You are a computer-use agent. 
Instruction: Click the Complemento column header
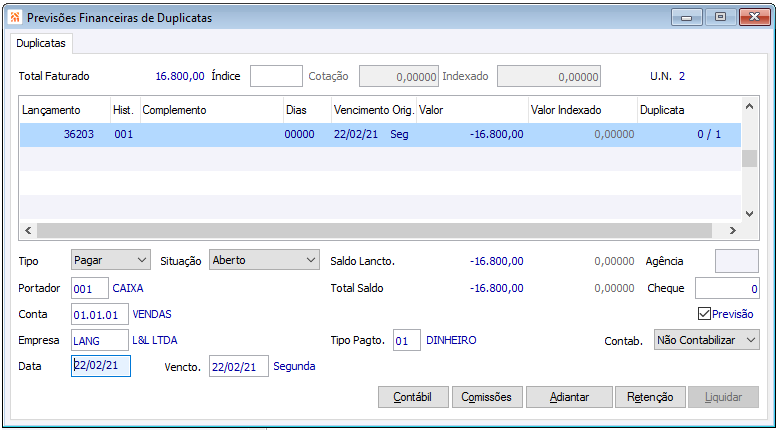[212, 110]
